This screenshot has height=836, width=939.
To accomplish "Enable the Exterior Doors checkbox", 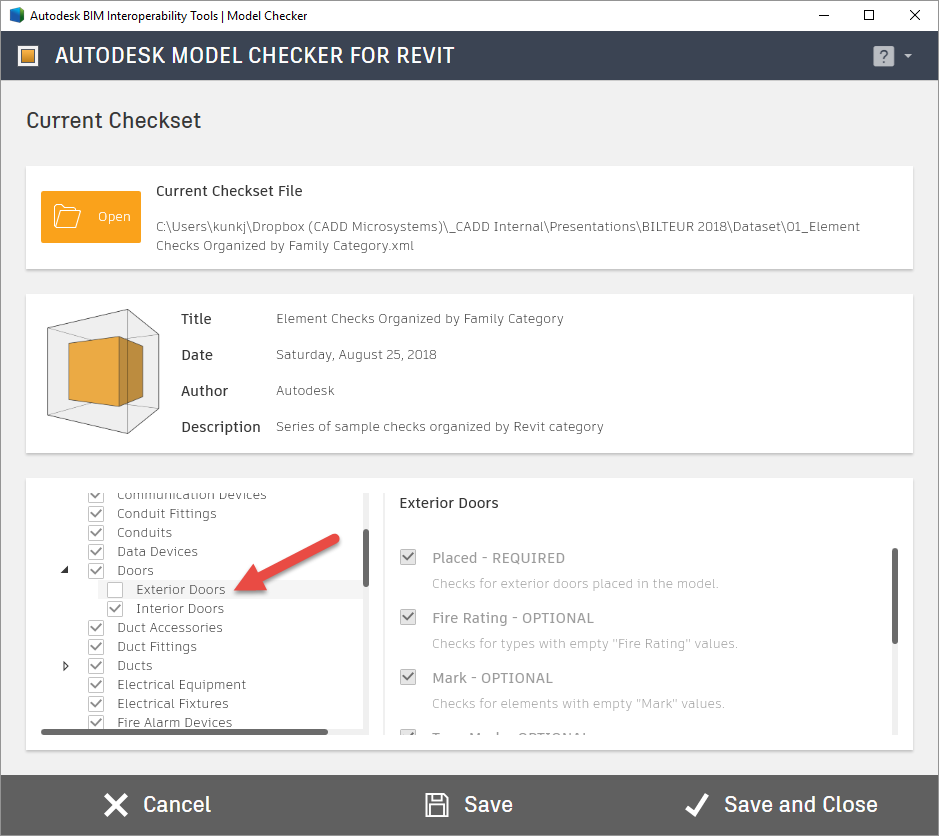I will 114,589.
